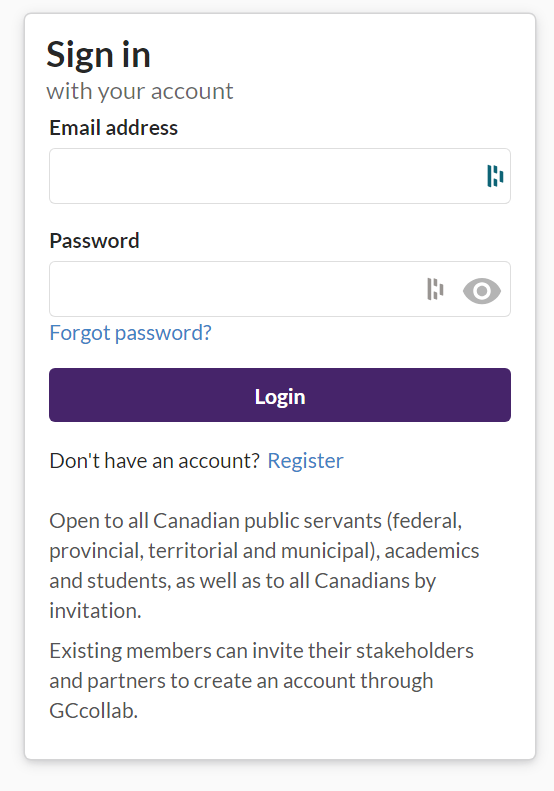This screenshot has width=554, height=791.
Task: Click the word GCcollab at paragraph end
Action: [x=93, y=711]
